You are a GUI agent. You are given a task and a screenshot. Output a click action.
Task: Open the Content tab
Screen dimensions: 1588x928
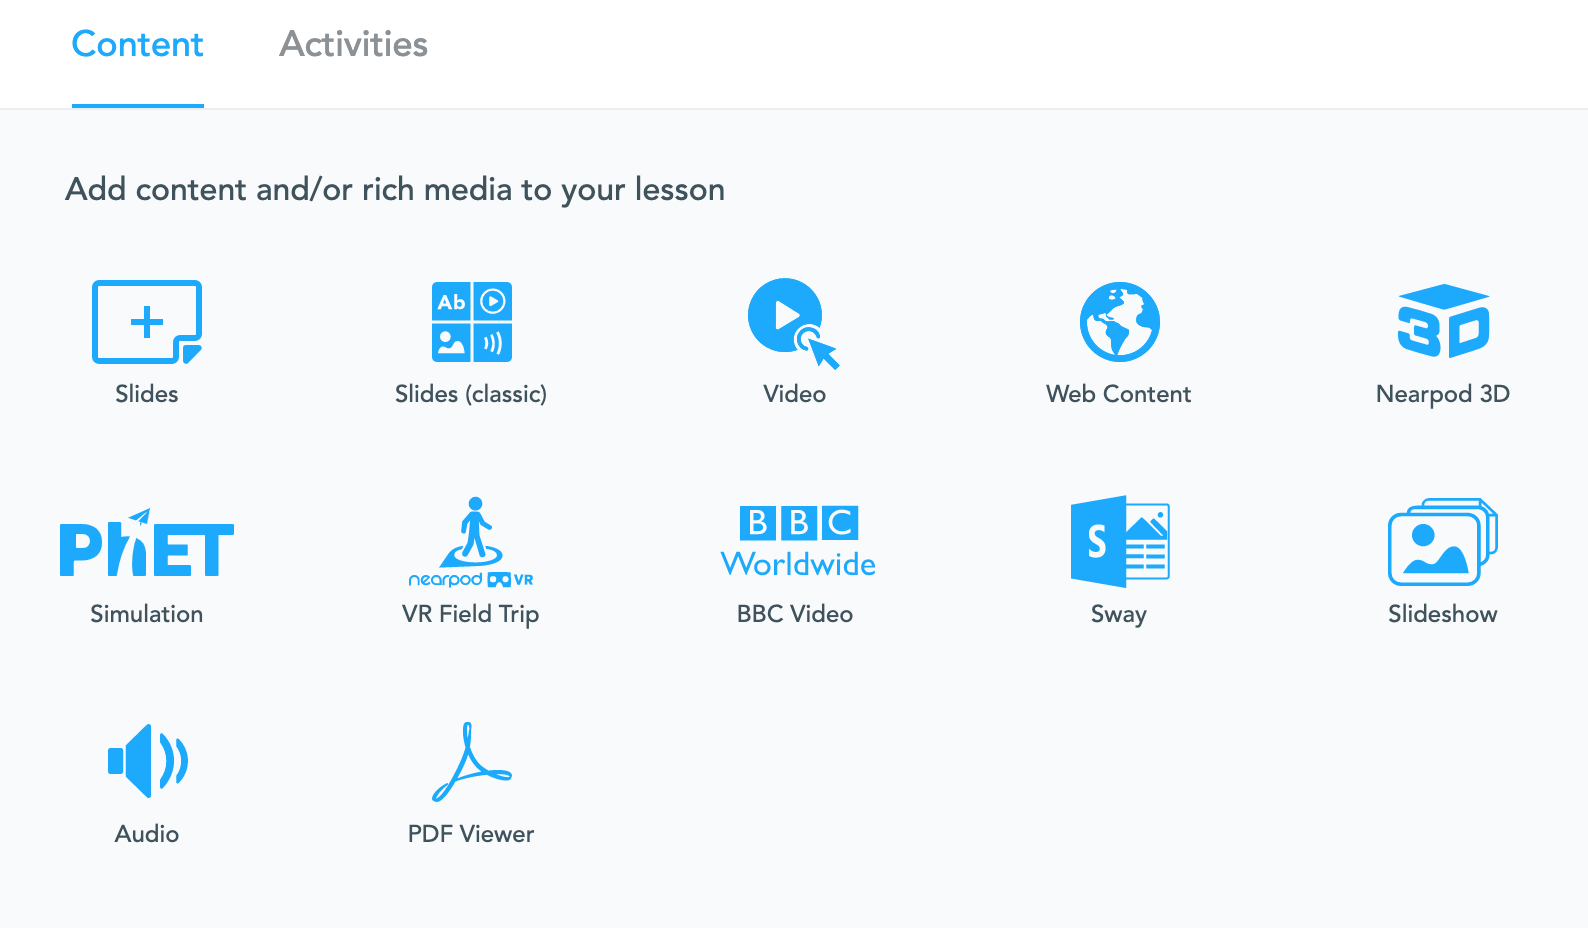tap(138, 44)
